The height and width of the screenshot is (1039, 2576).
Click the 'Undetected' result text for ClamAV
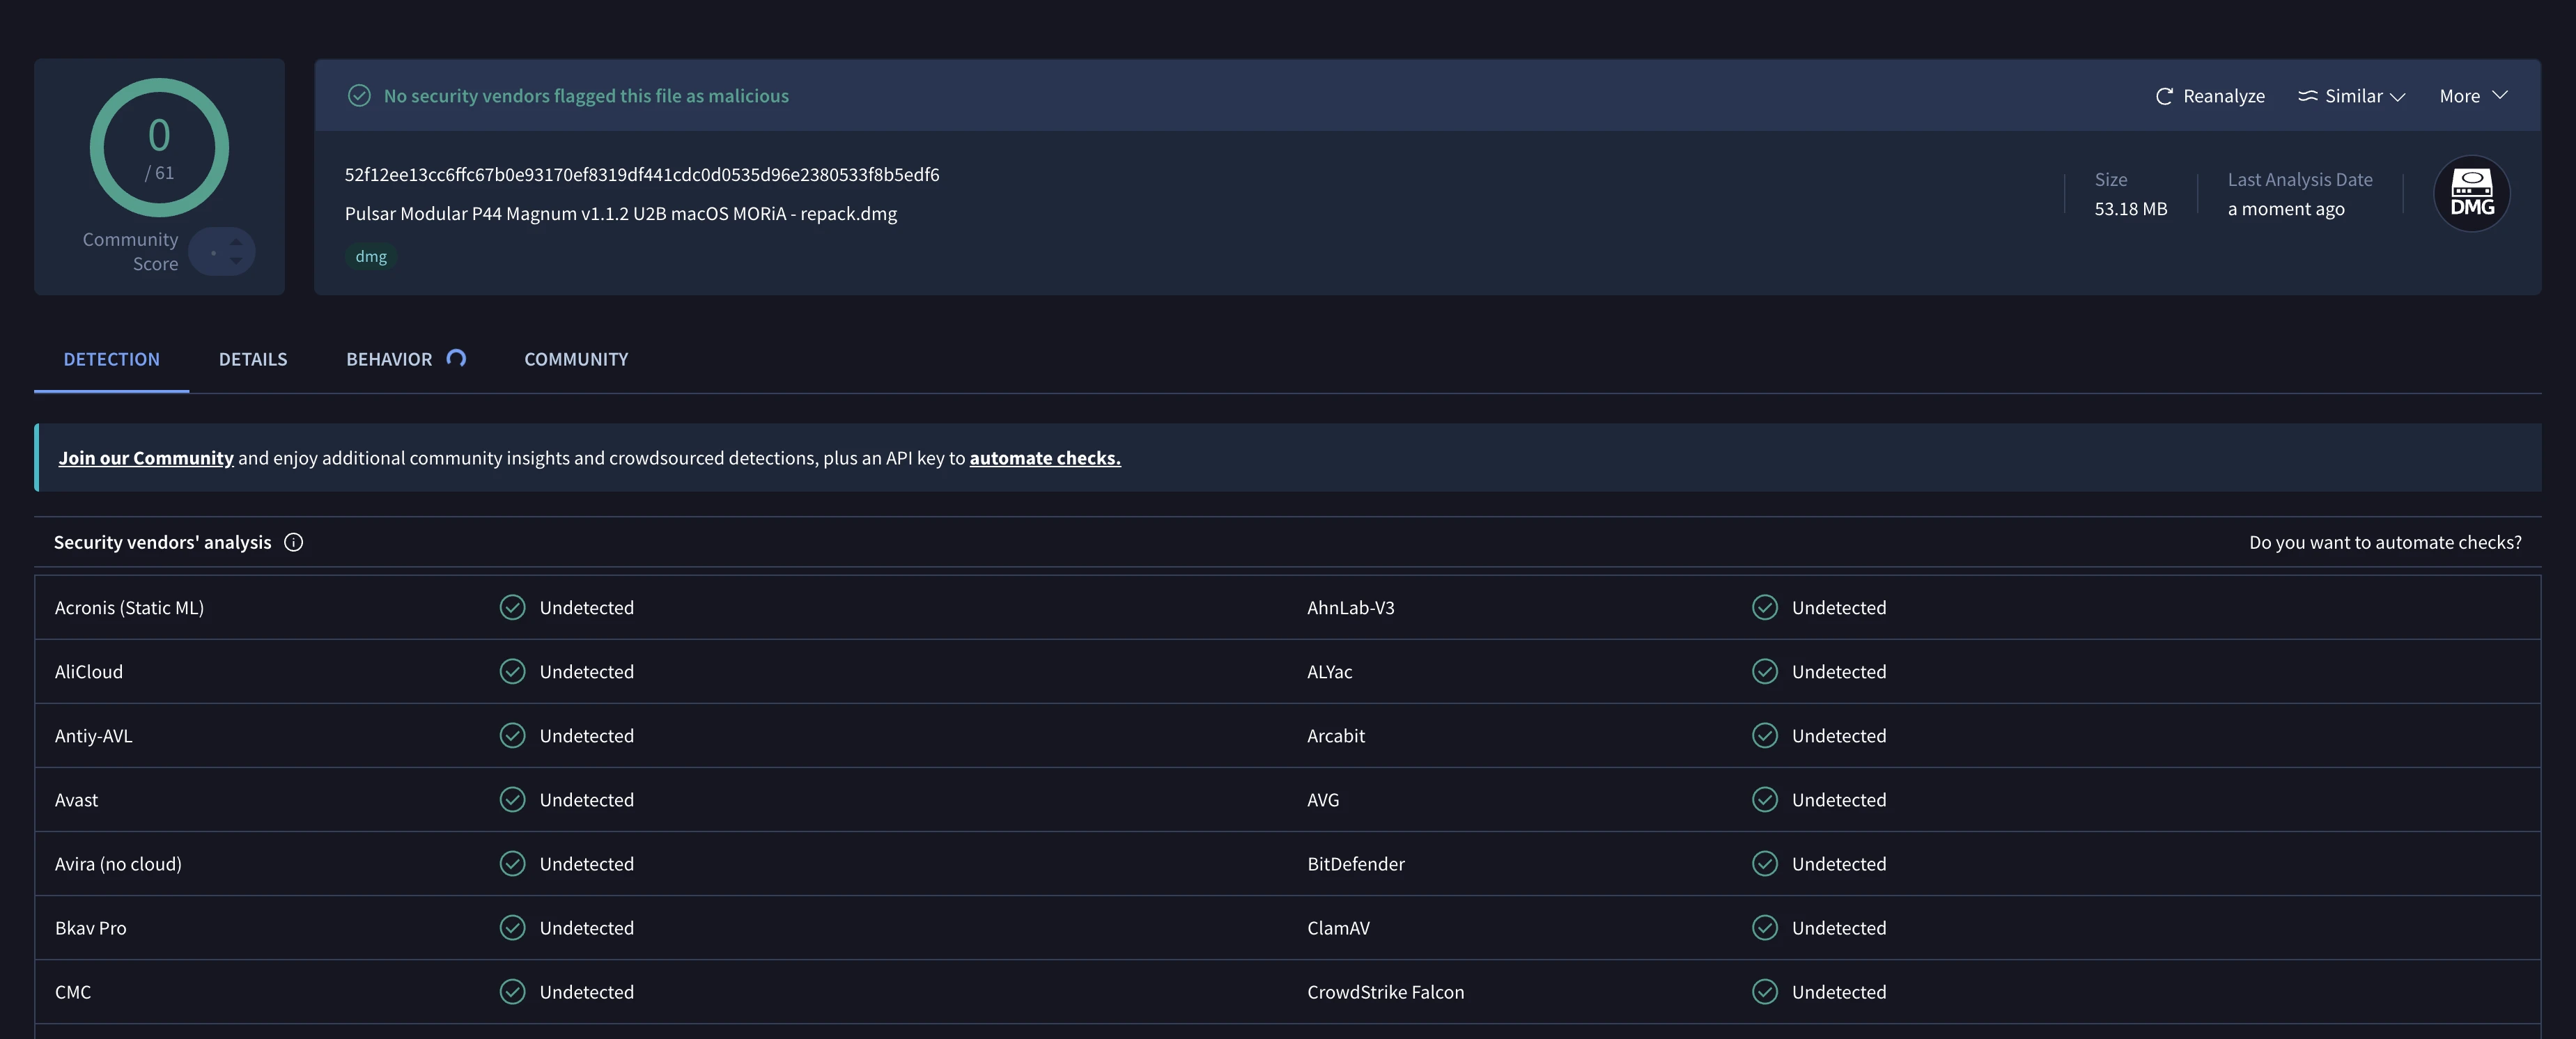[1838, 927]
